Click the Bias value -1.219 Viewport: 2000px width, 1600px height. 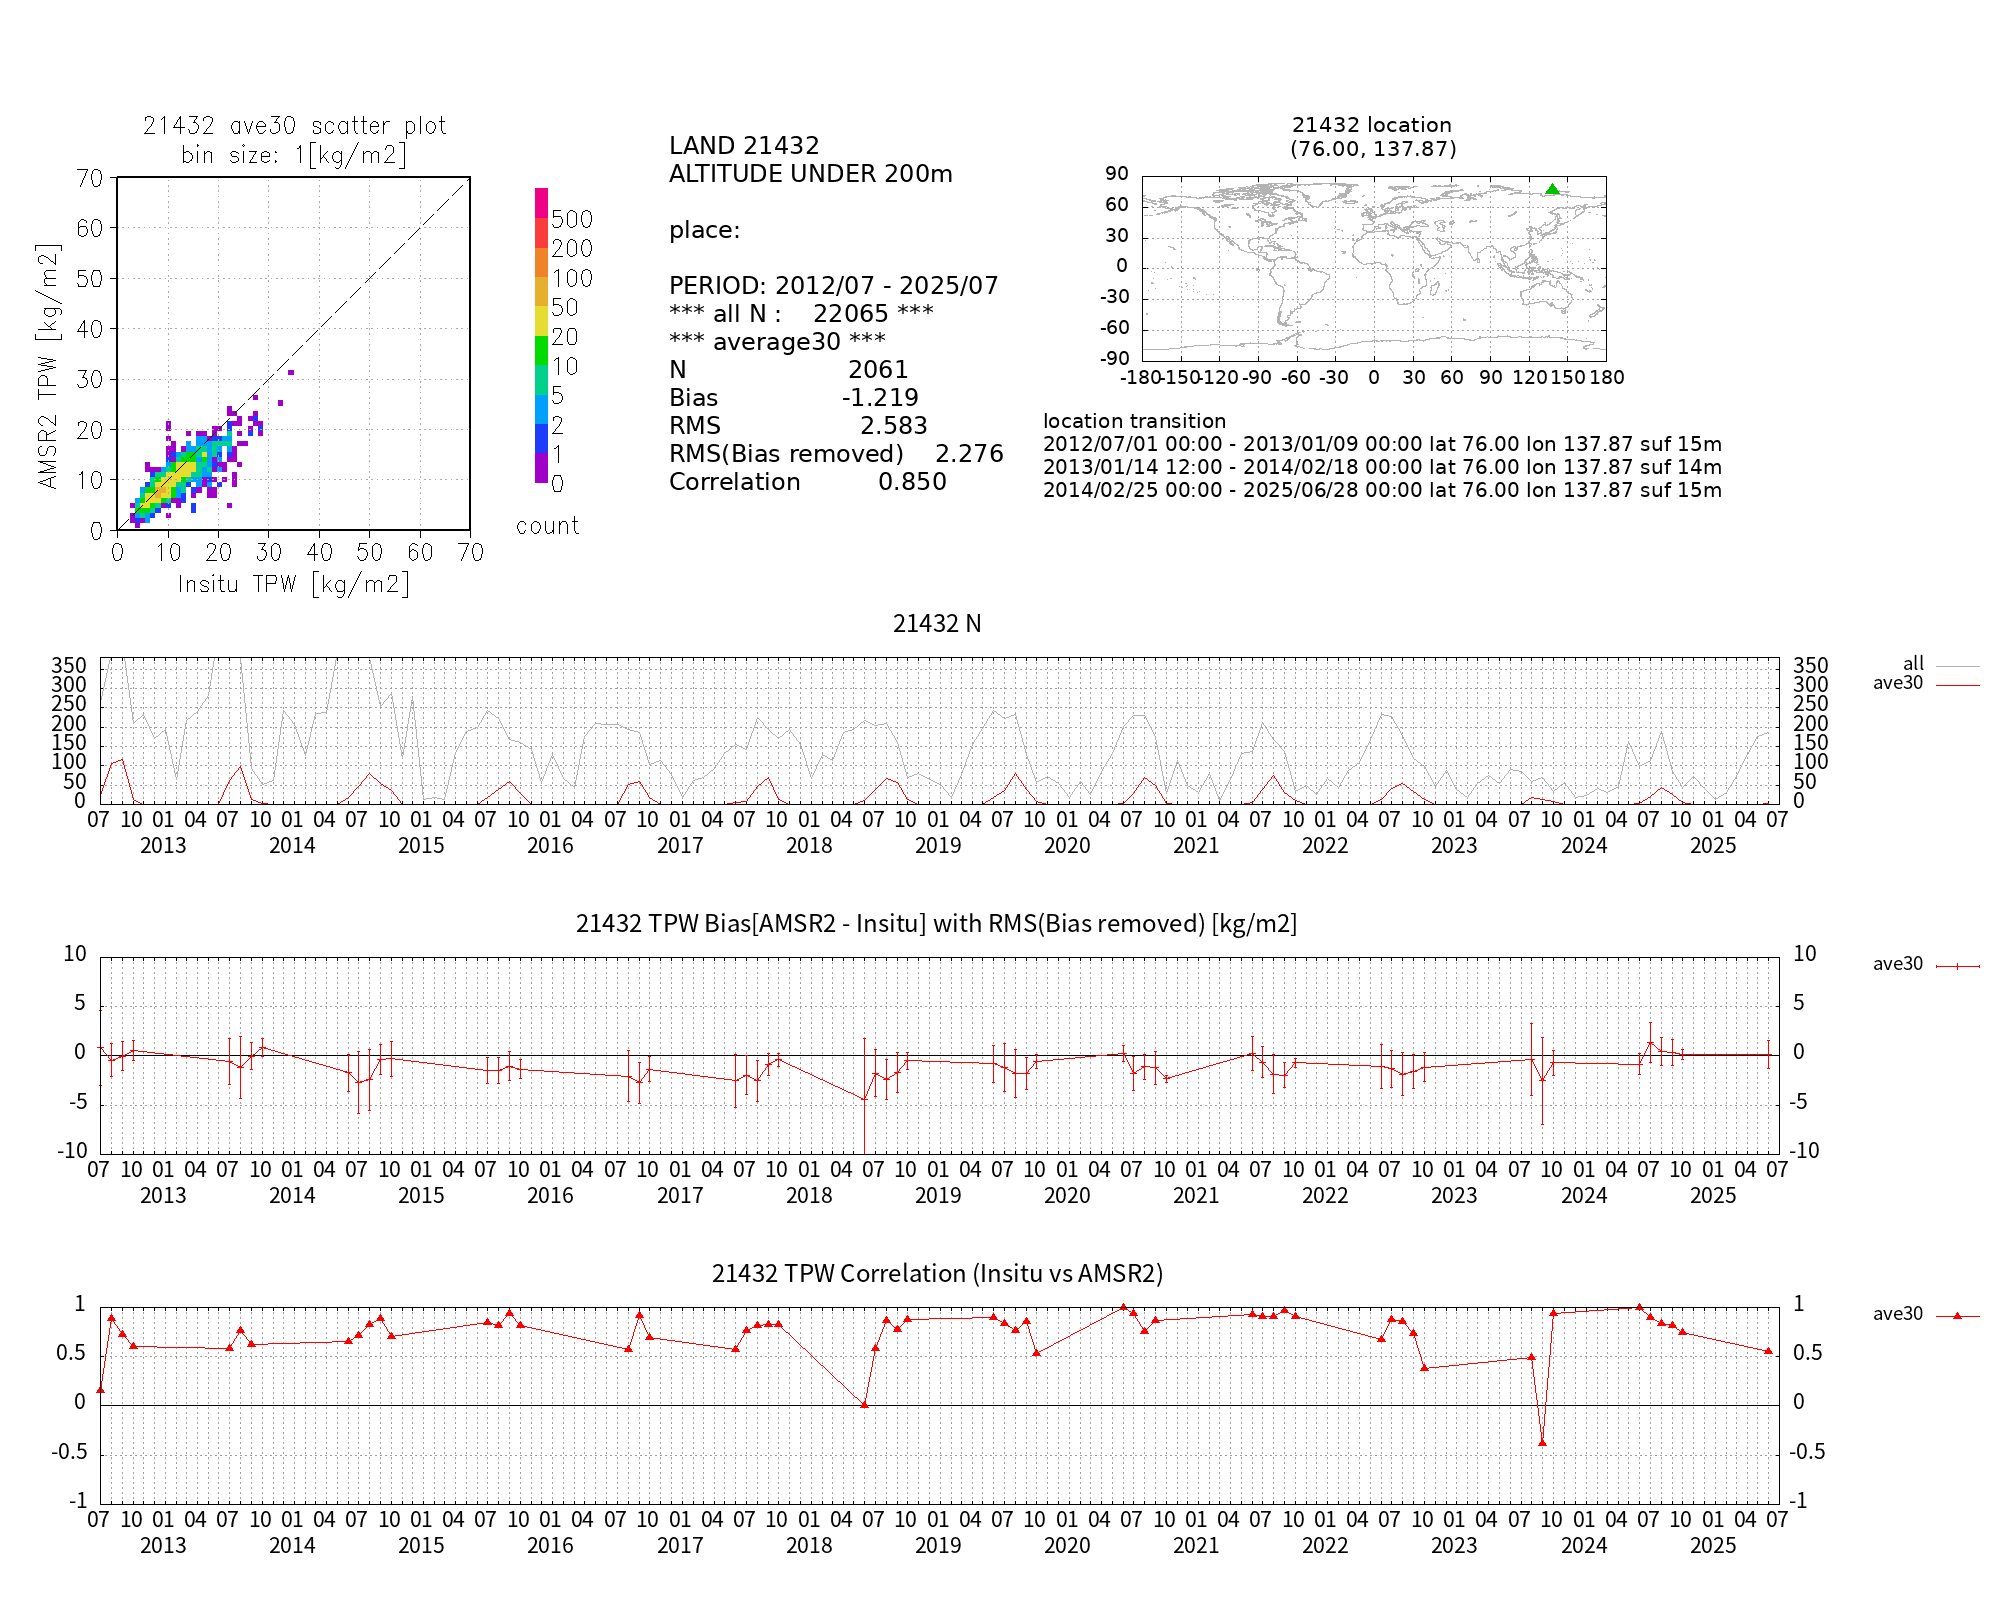(880, 398)
